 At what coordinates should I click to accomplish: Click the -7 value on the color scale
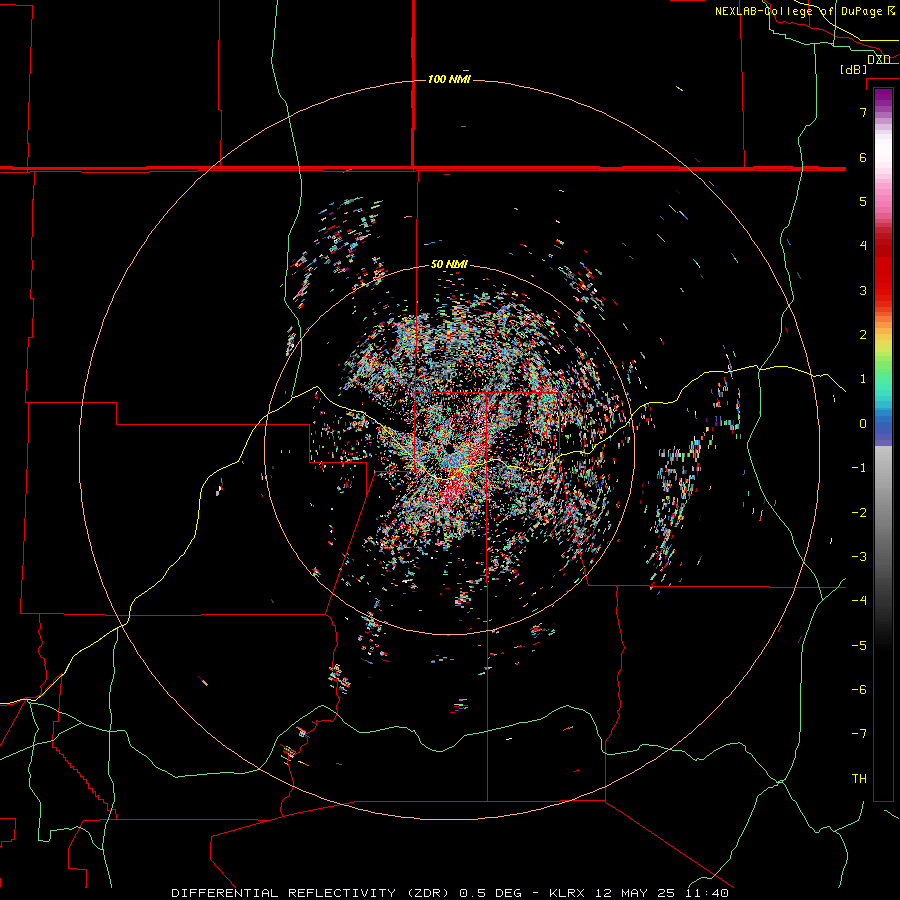tap(859, 734)
